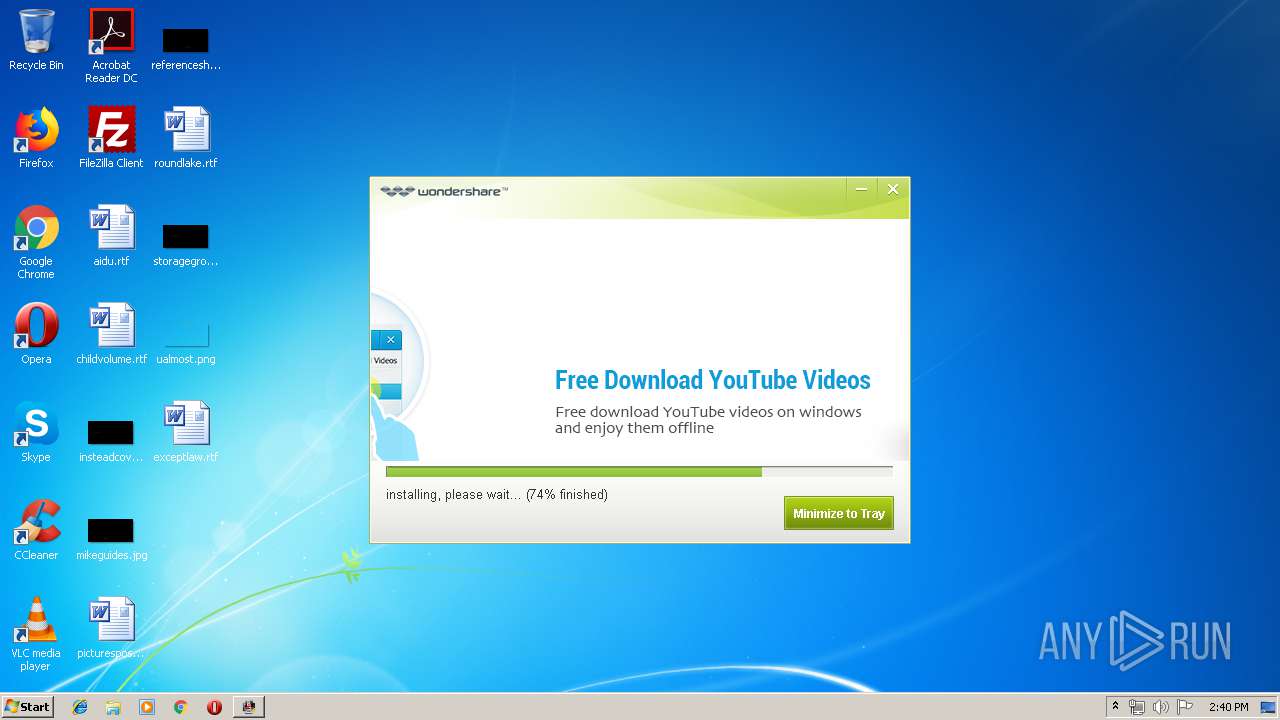Select the storagegro file icon
The height and width of the screenshot is (720, 1280).
[x=186, y=245]
